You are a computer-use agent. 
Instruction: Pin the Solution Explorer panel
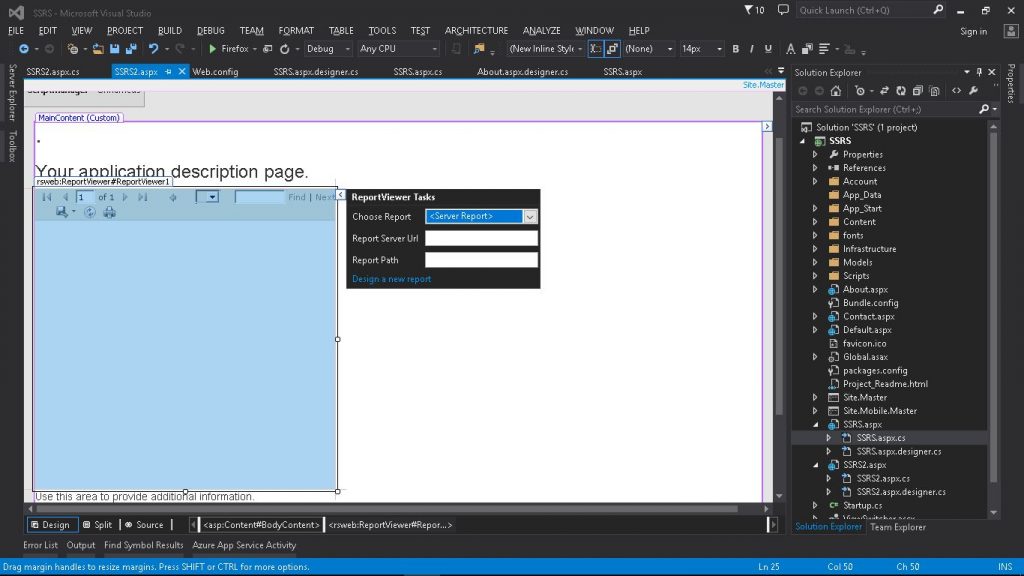point(979,72)
